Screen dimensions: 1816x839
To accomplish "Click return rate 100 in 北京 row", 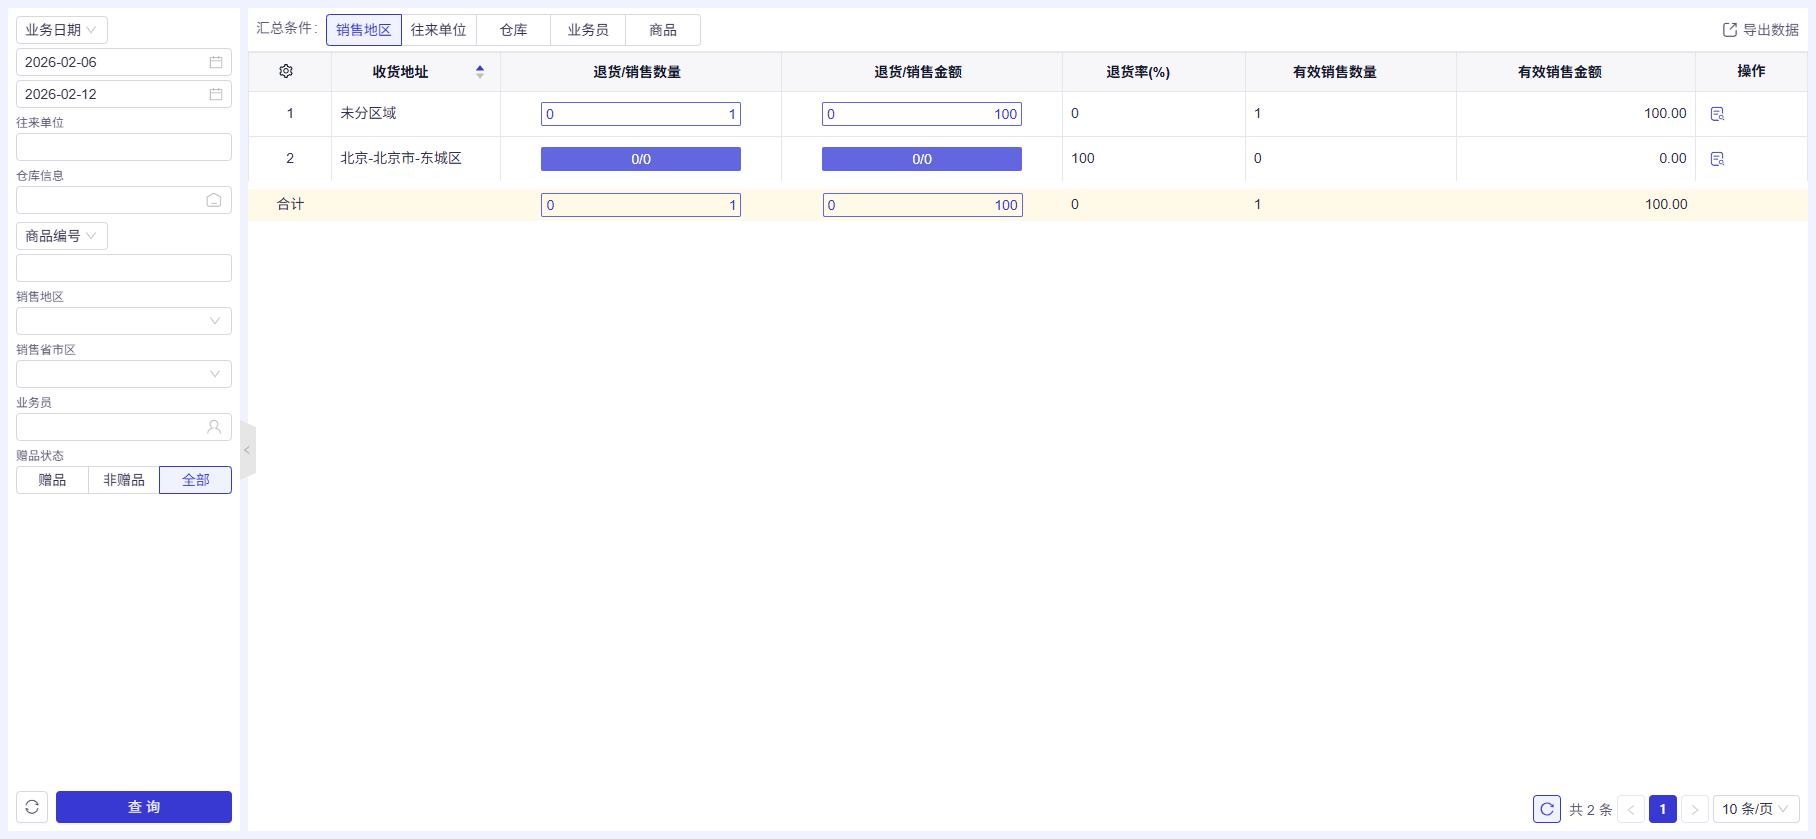I will coord(1083,158).
